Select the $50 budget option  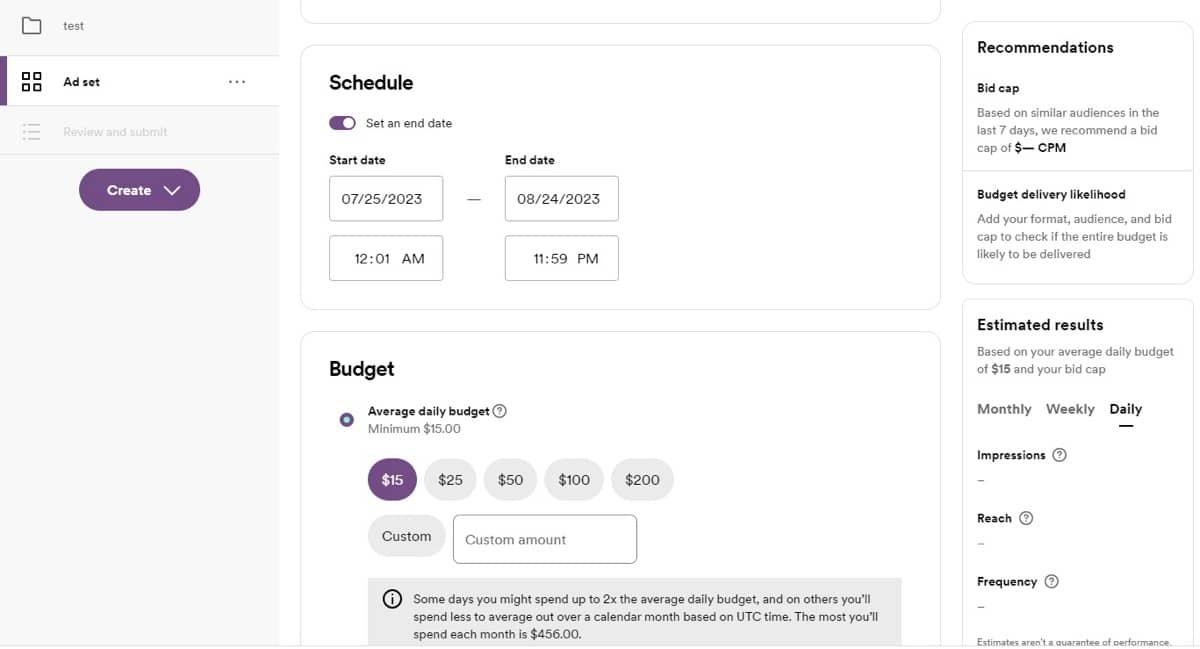click(510, 480)
